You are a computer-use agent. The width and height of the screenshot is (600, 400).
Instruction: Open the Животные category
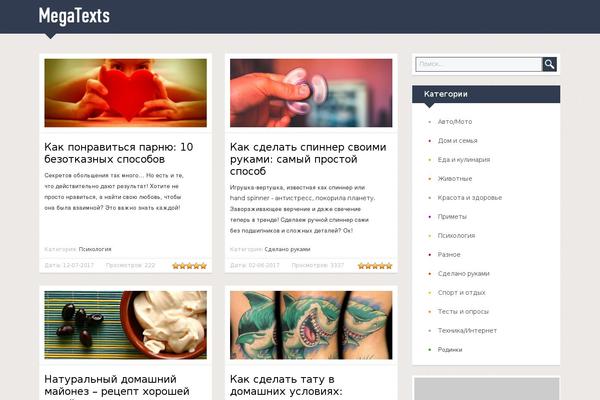pos(455,179)
